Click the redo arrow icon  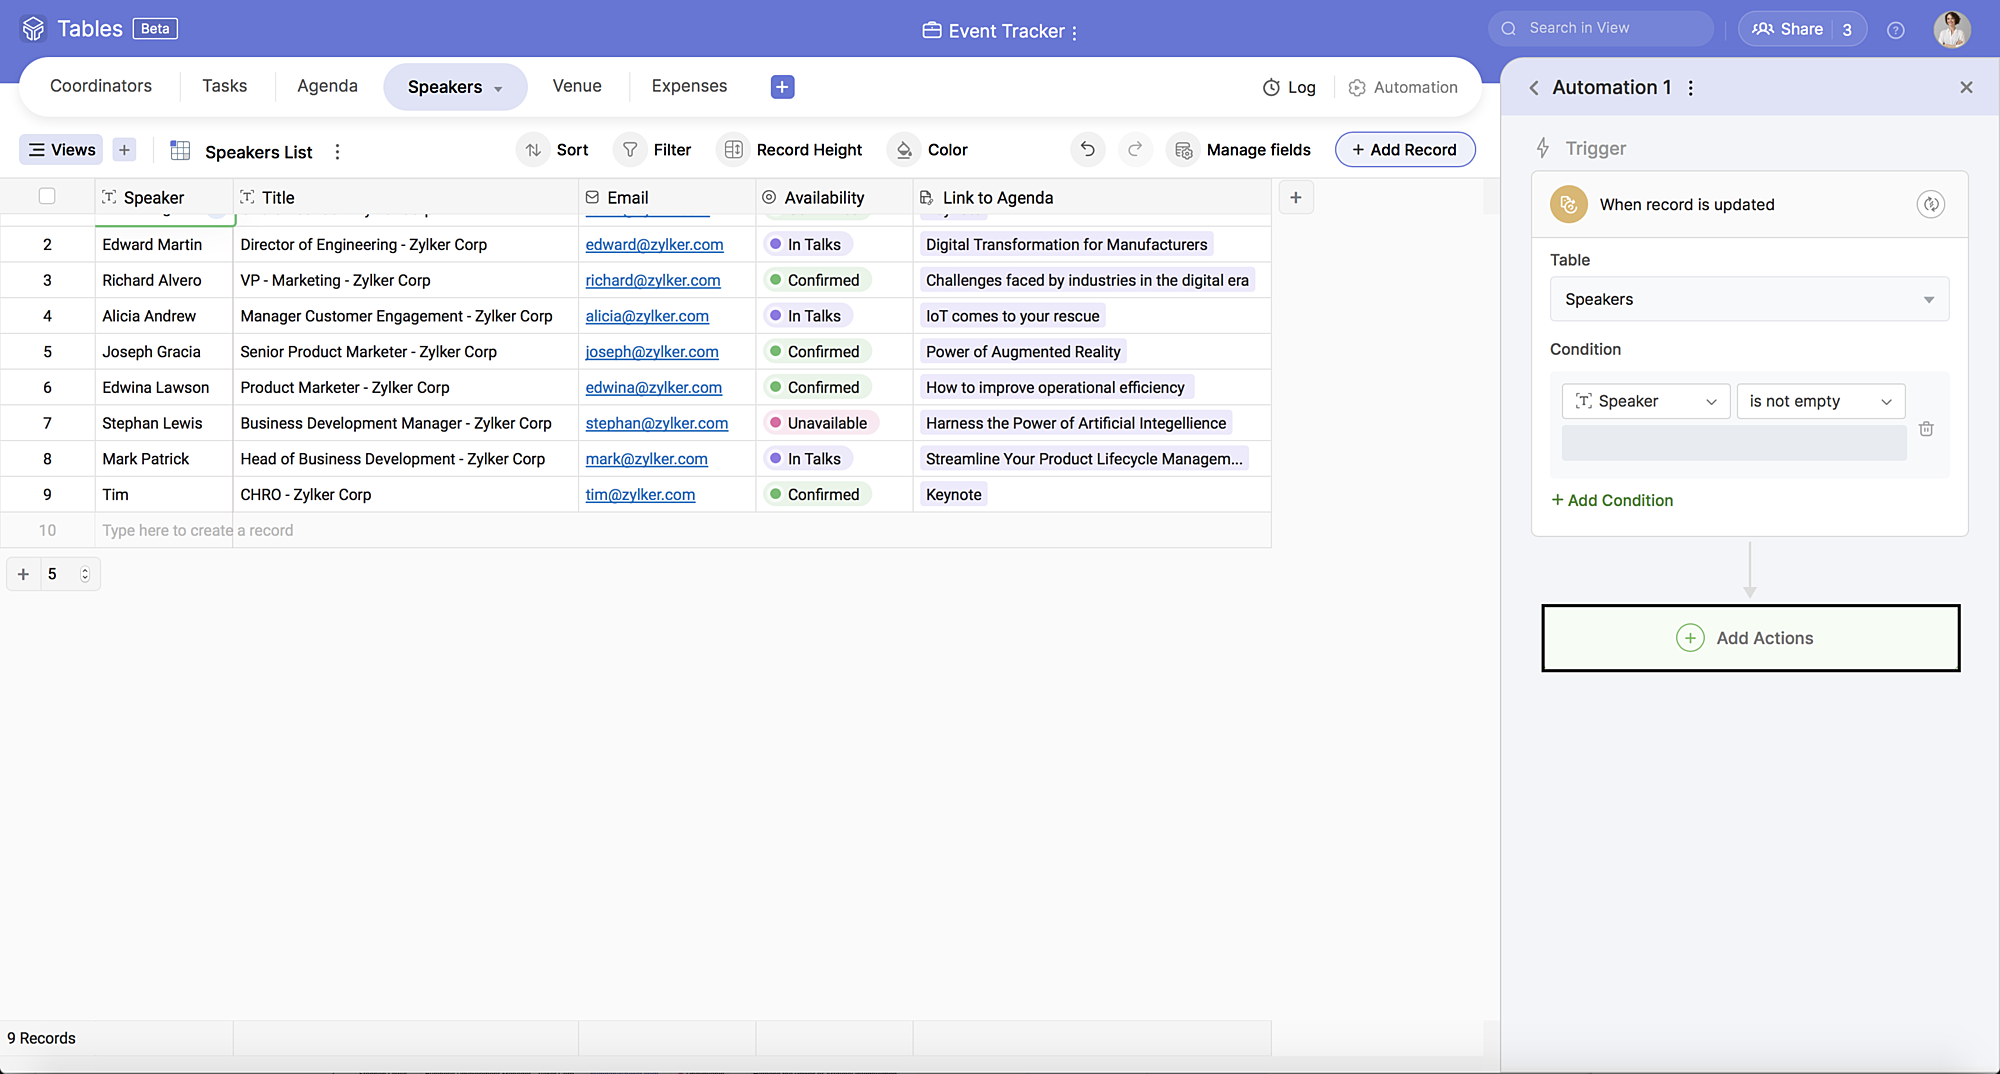pos(1135,150)
